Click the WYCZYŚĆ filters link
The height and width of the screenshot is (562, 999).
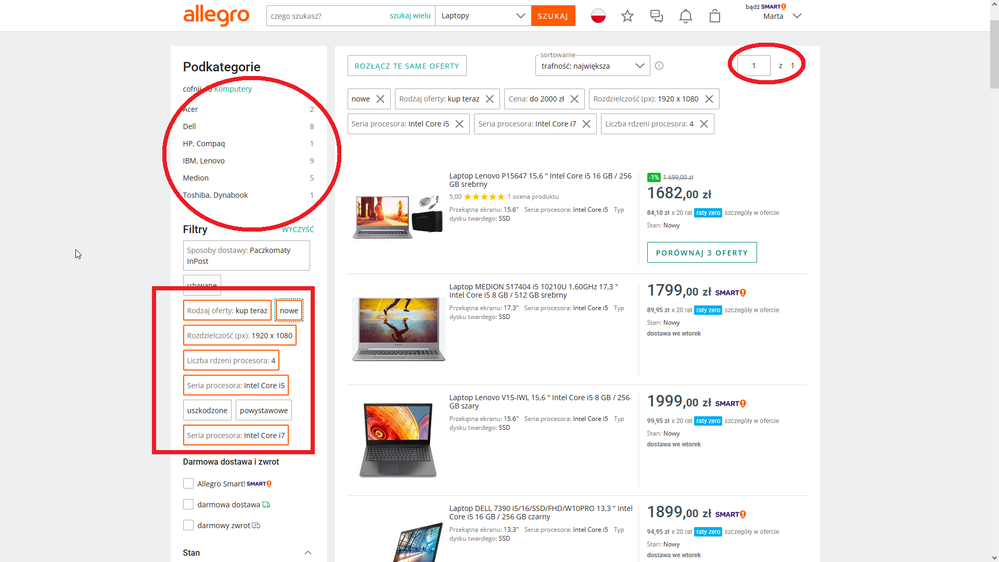tap(298, 229)
